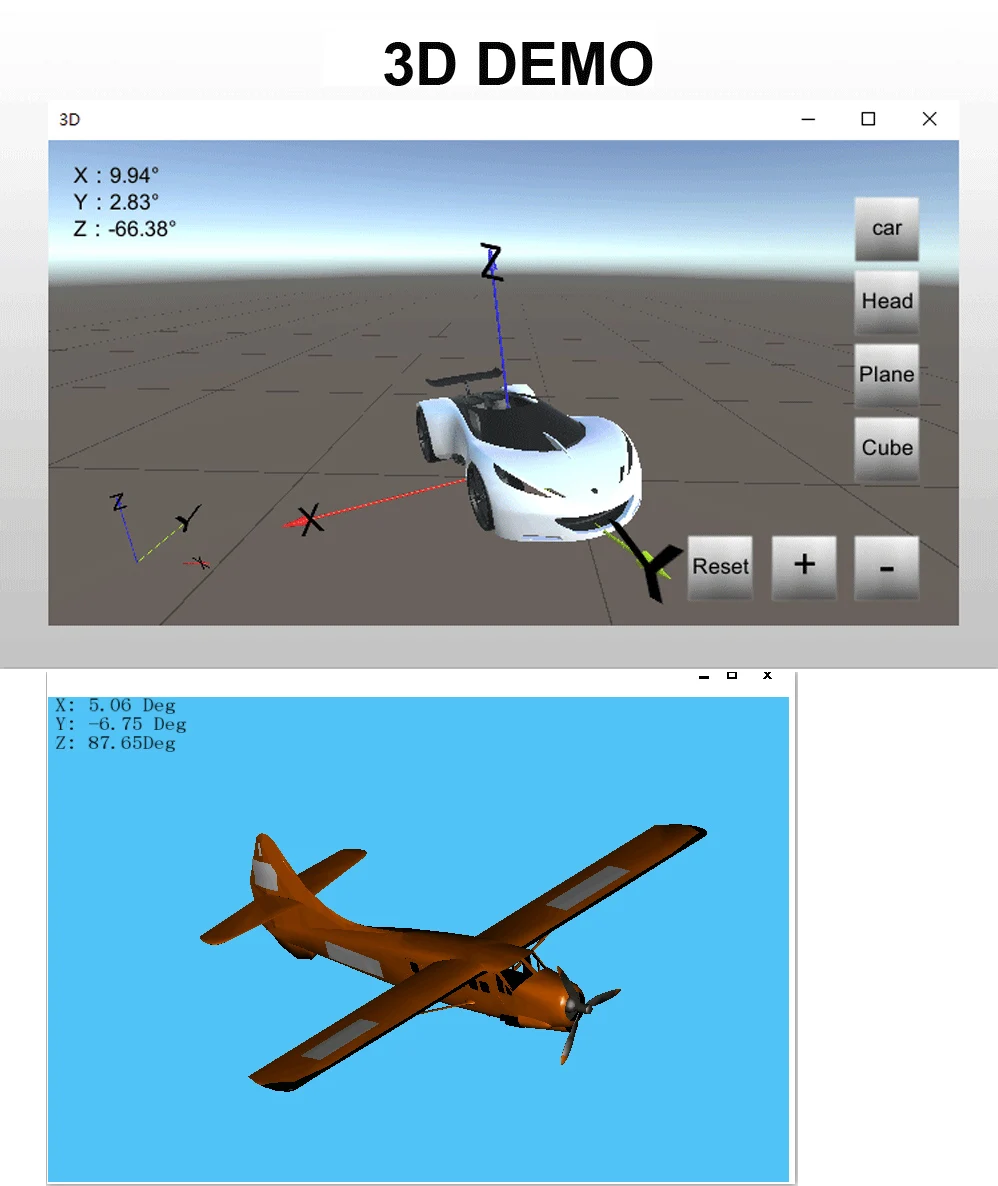Zoom in with the plus button
Image resolution: width=998 pixels, height=1186 pixels.
tap(804, 567)
